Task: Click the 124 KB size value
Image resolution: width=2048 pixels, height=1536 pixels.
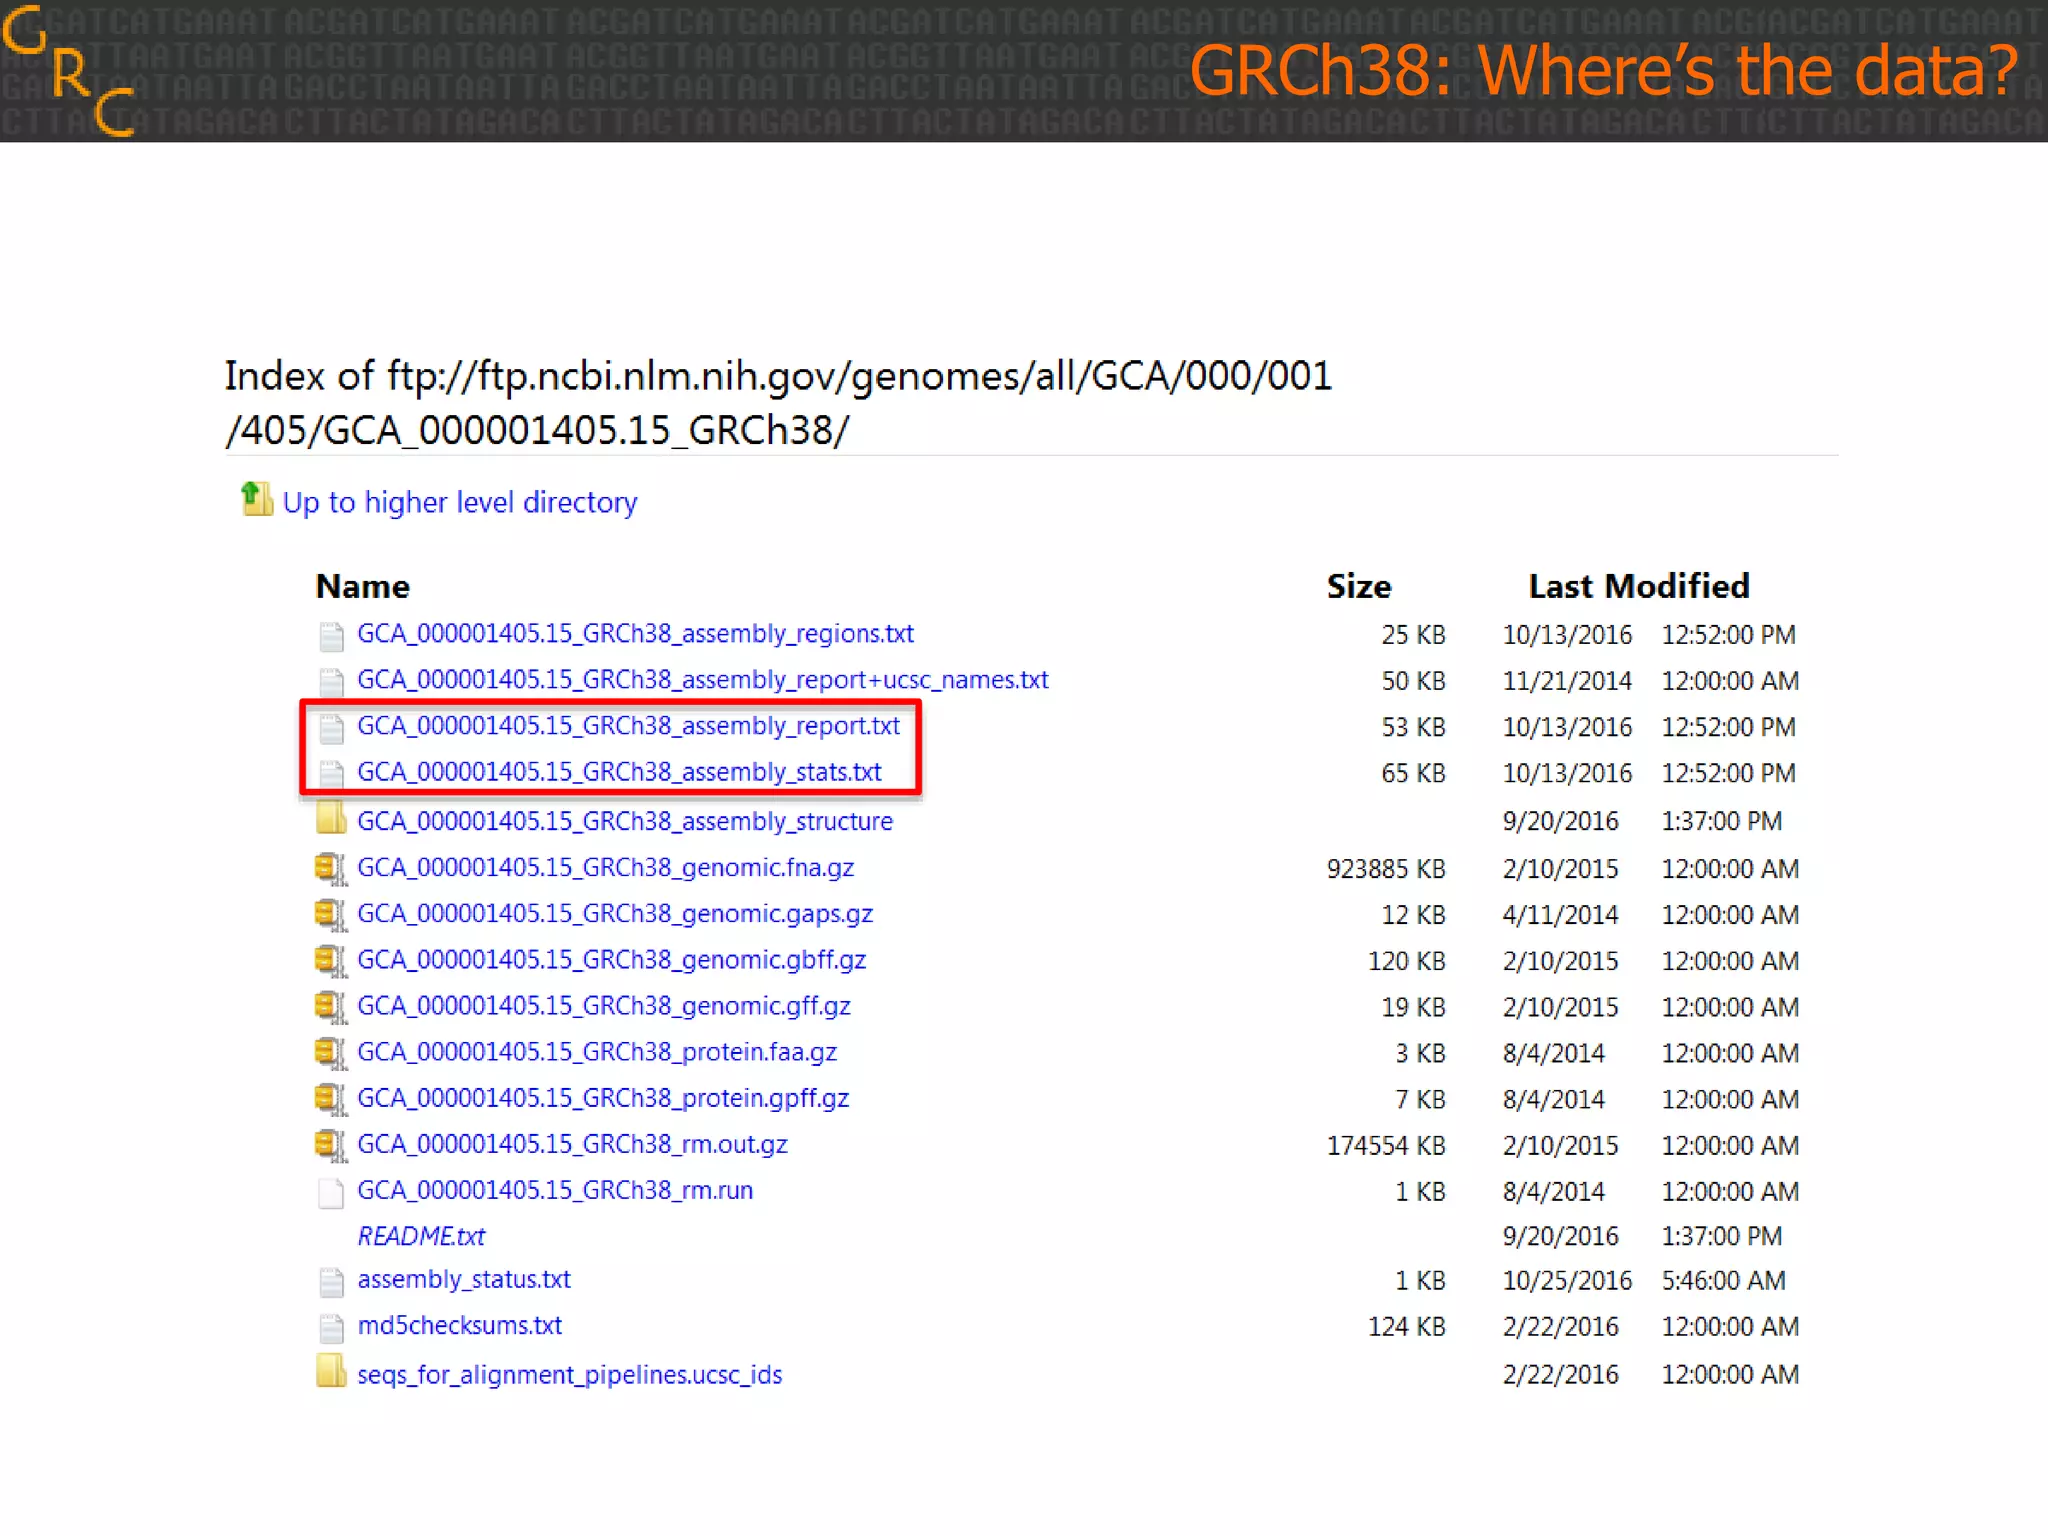Action: (1407, 1327)
